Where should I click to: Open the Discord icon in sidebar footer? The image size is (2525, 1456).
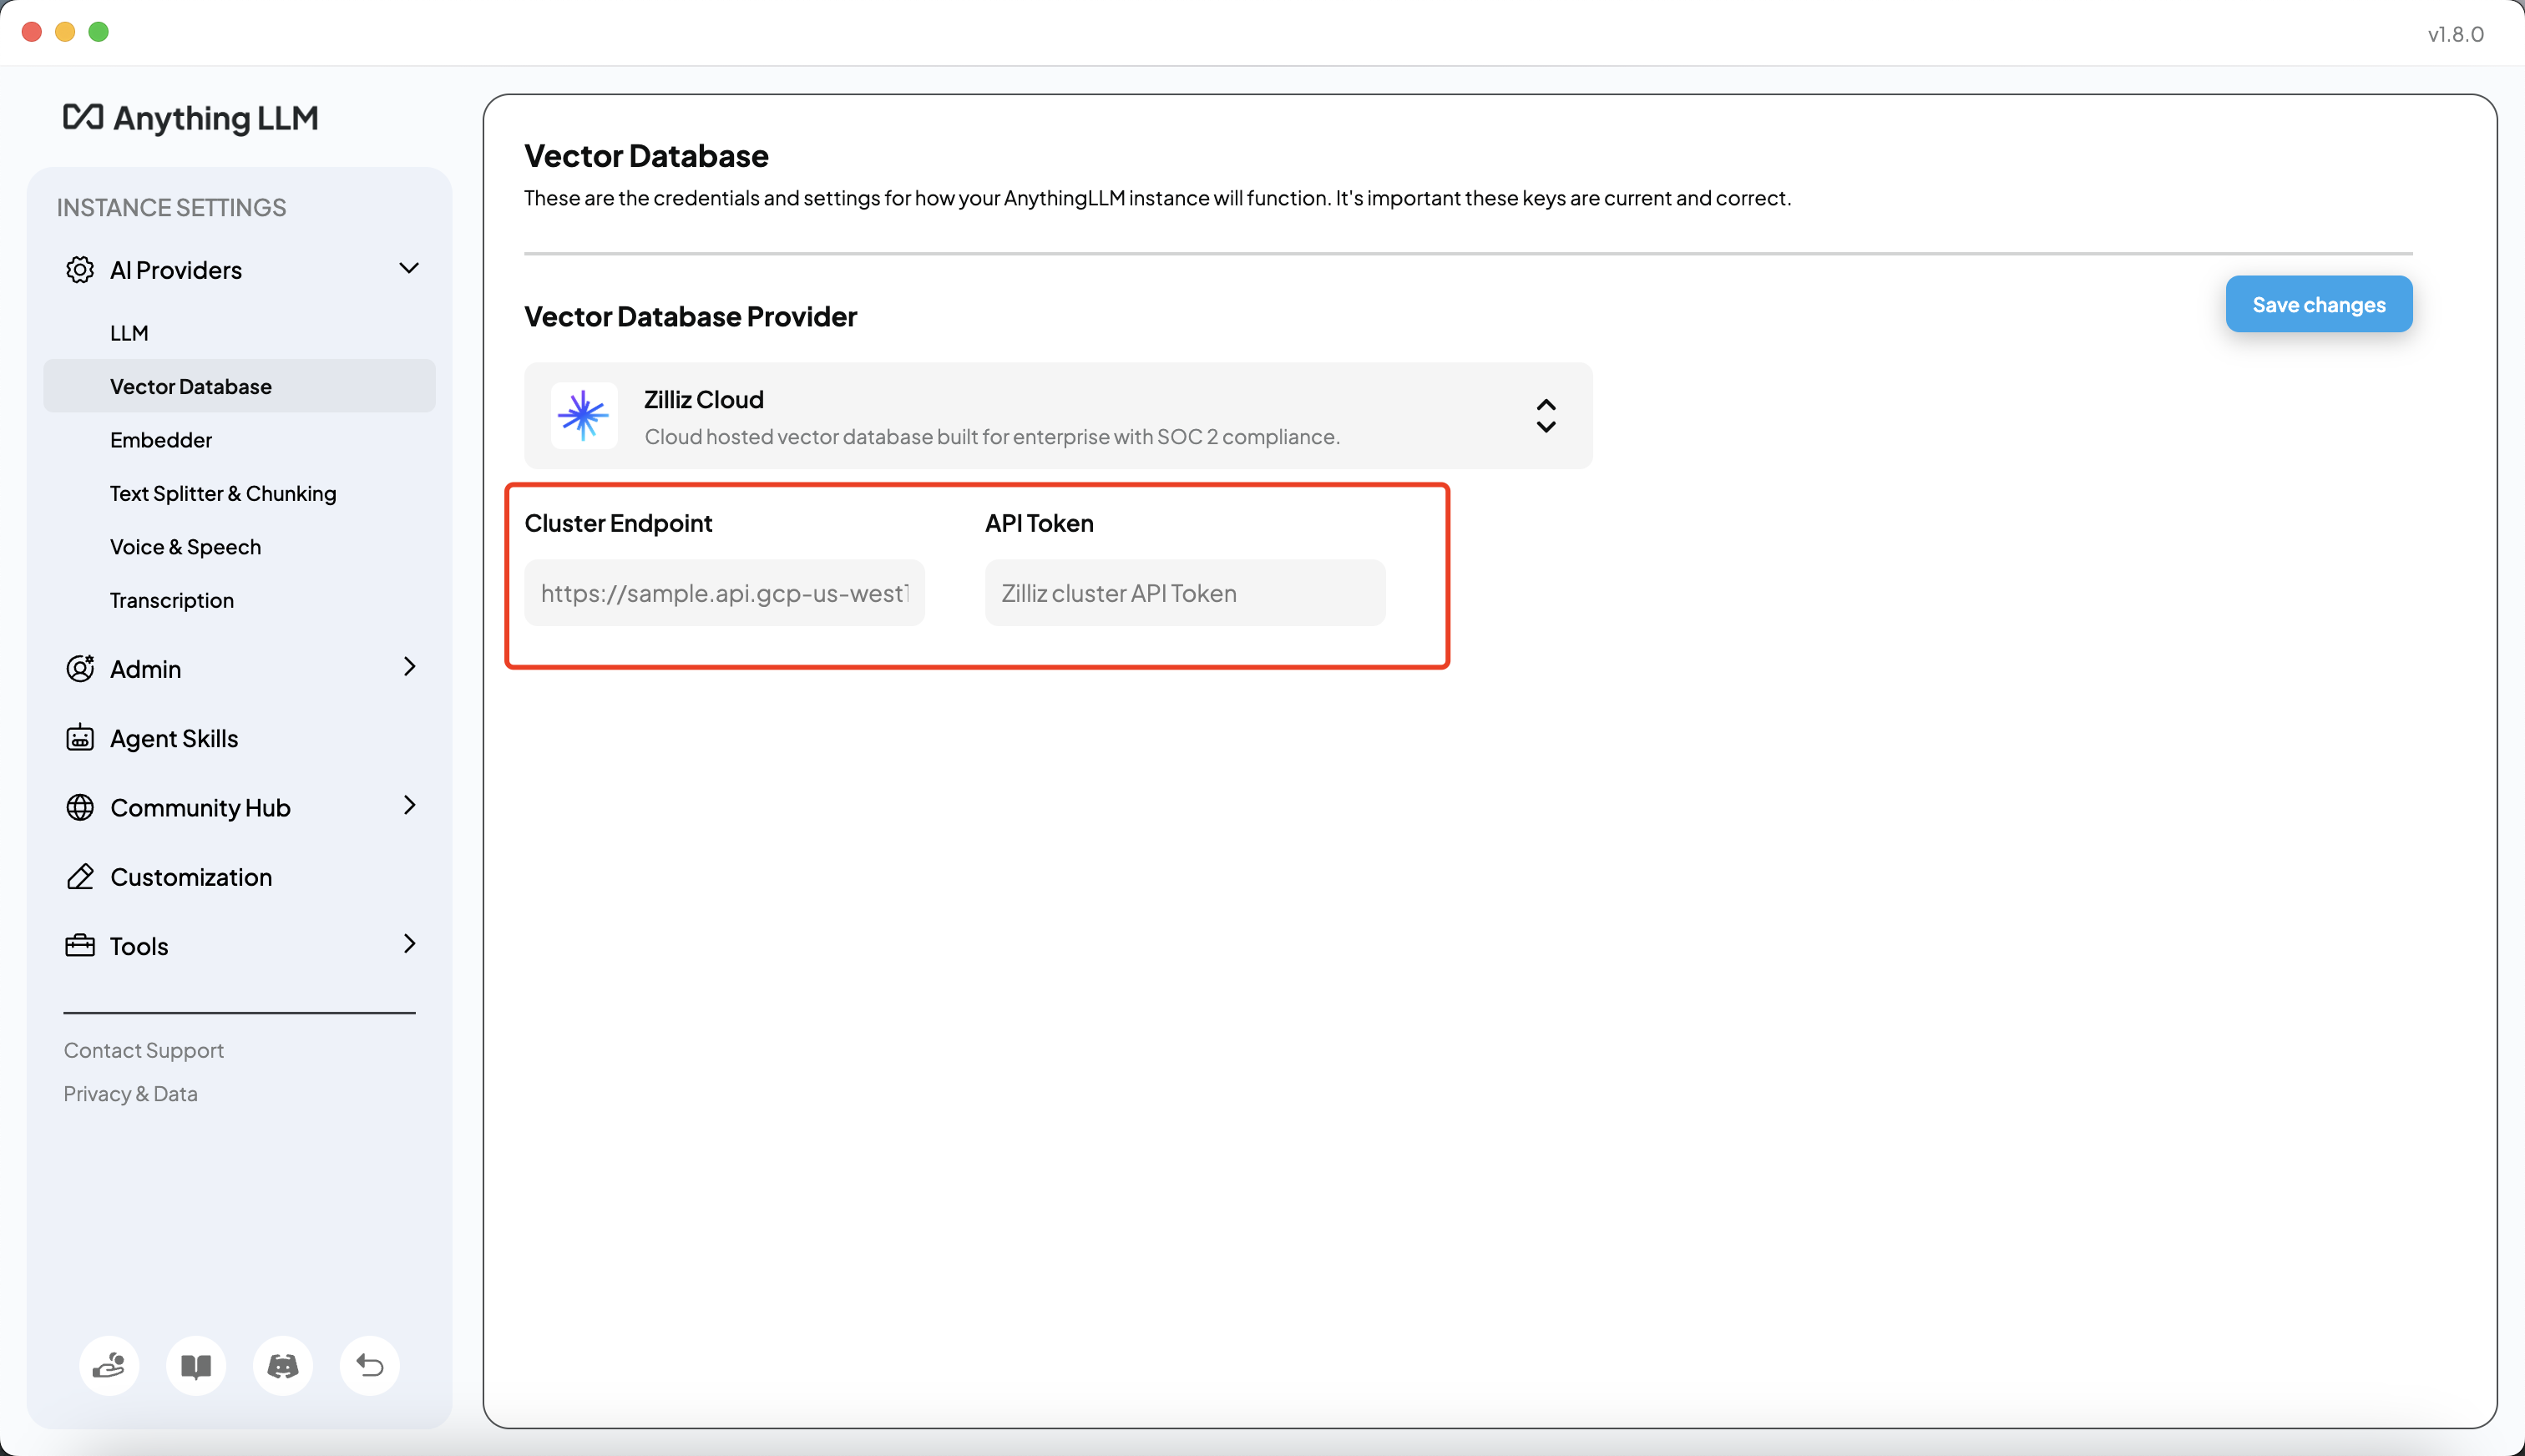pos(283,1365)
